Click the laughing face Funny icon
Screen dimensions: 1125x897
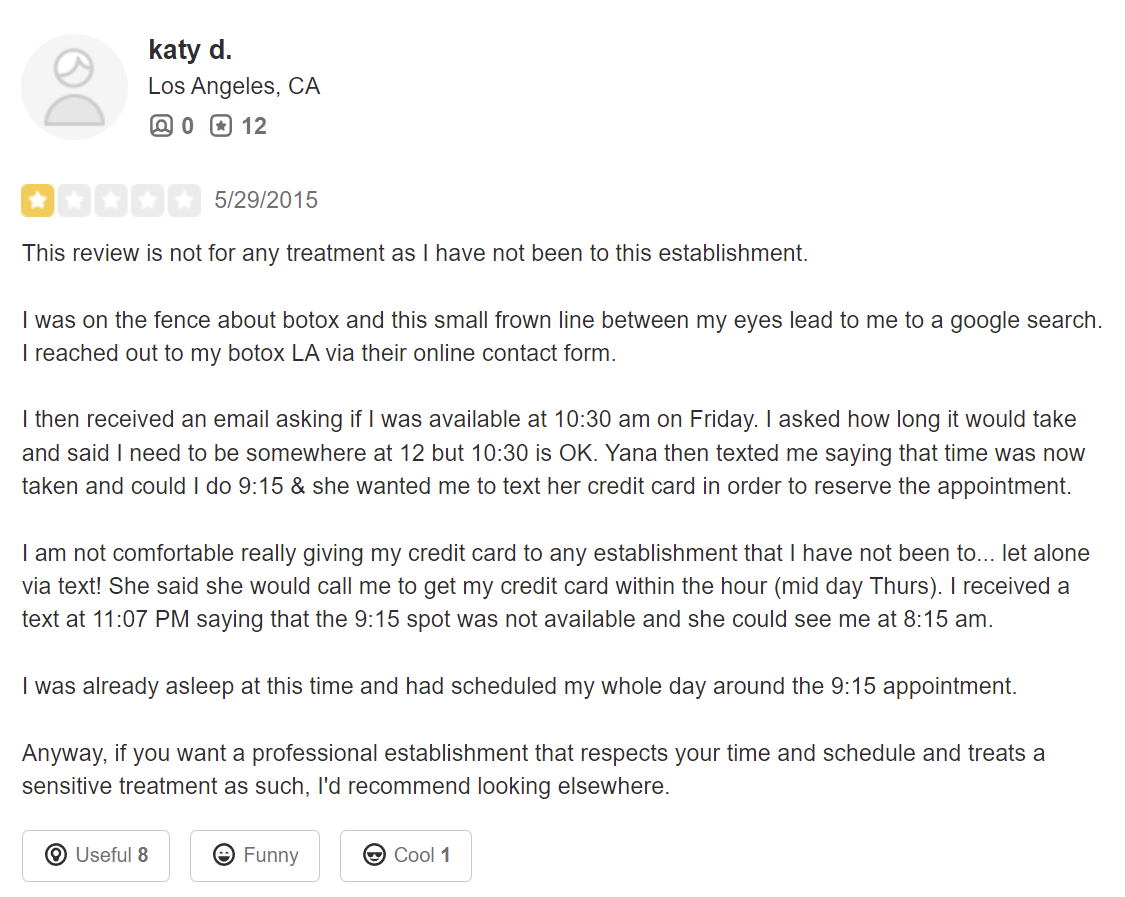[224, 855]
